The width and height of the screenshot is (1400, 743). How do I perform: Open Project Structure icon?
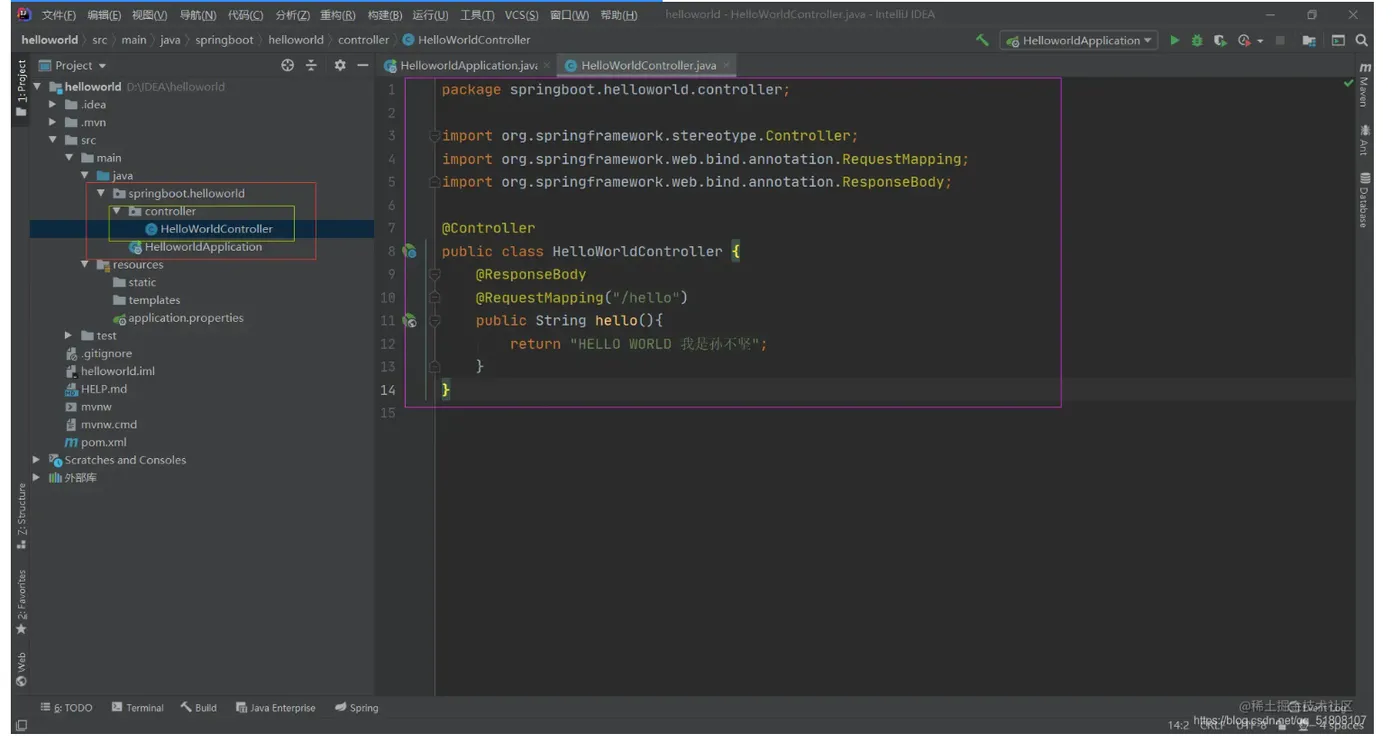[1309, 41]
